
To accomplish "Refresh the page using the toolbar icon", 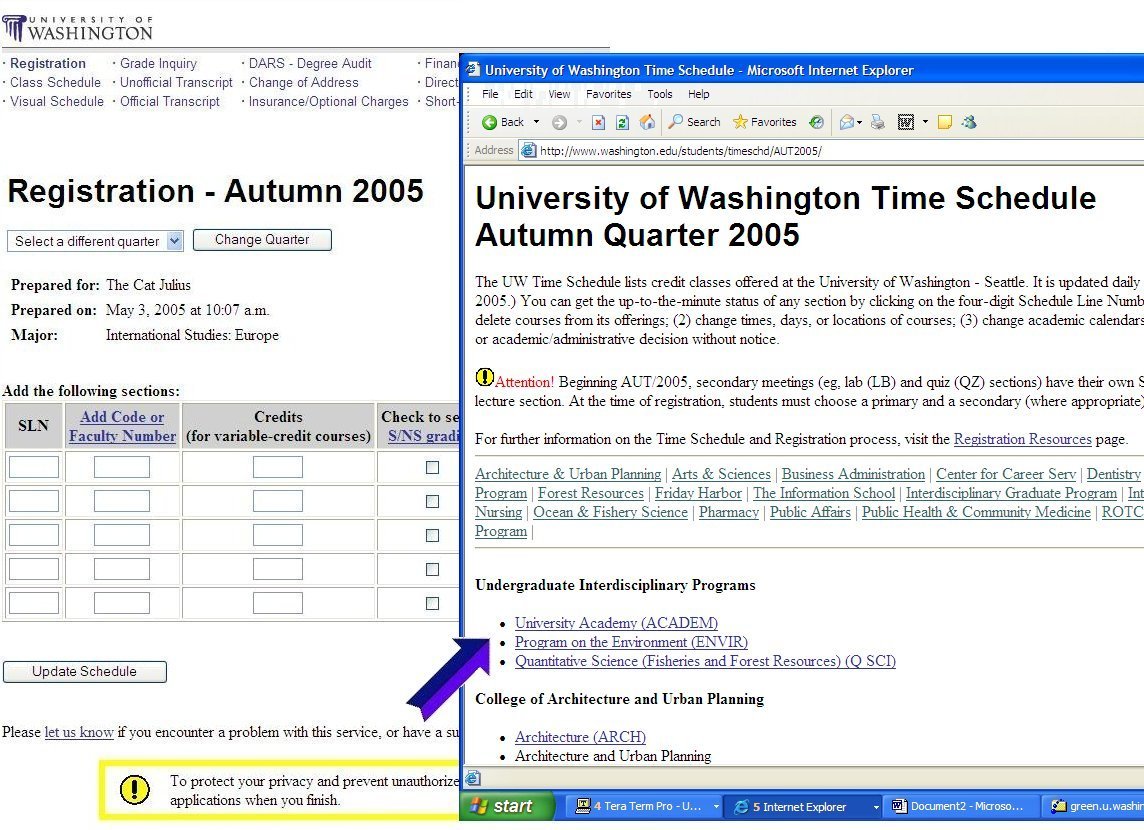I will tap(622, 123).
